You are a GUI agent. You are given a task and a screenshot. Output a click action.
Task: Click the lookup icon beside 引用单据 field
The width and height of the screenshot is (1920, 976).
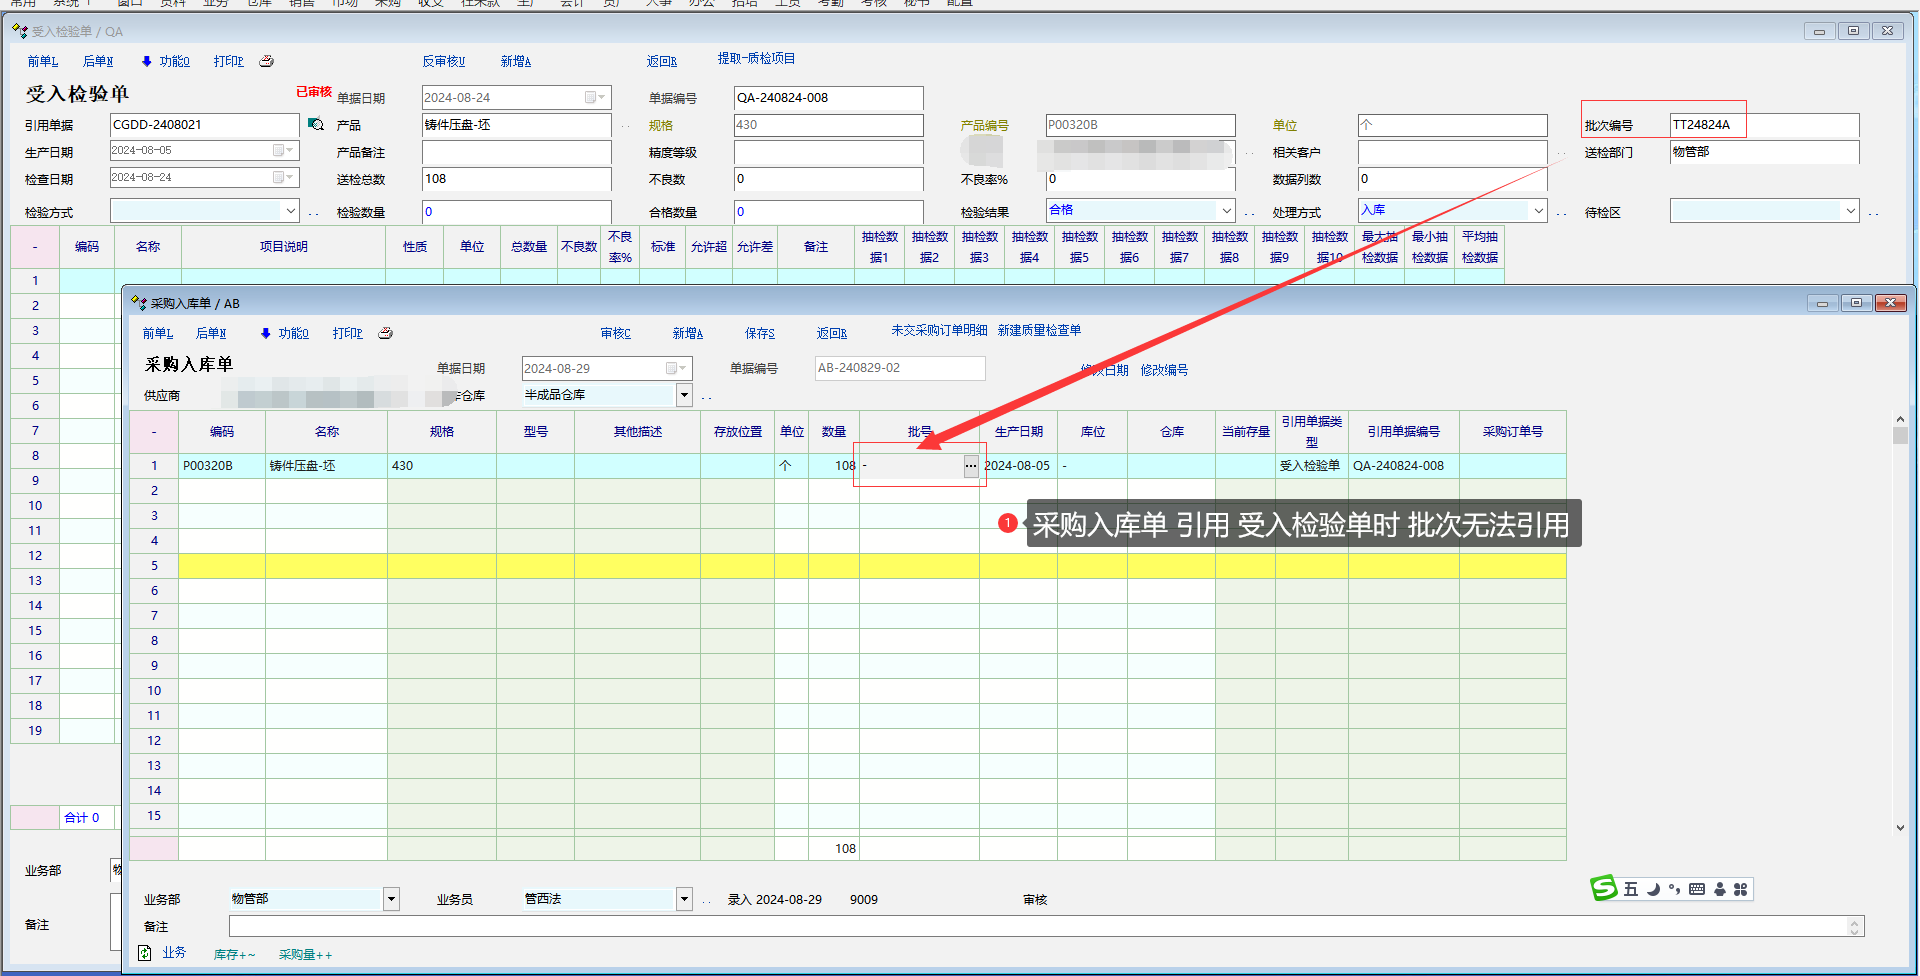(x=316, y=125)
